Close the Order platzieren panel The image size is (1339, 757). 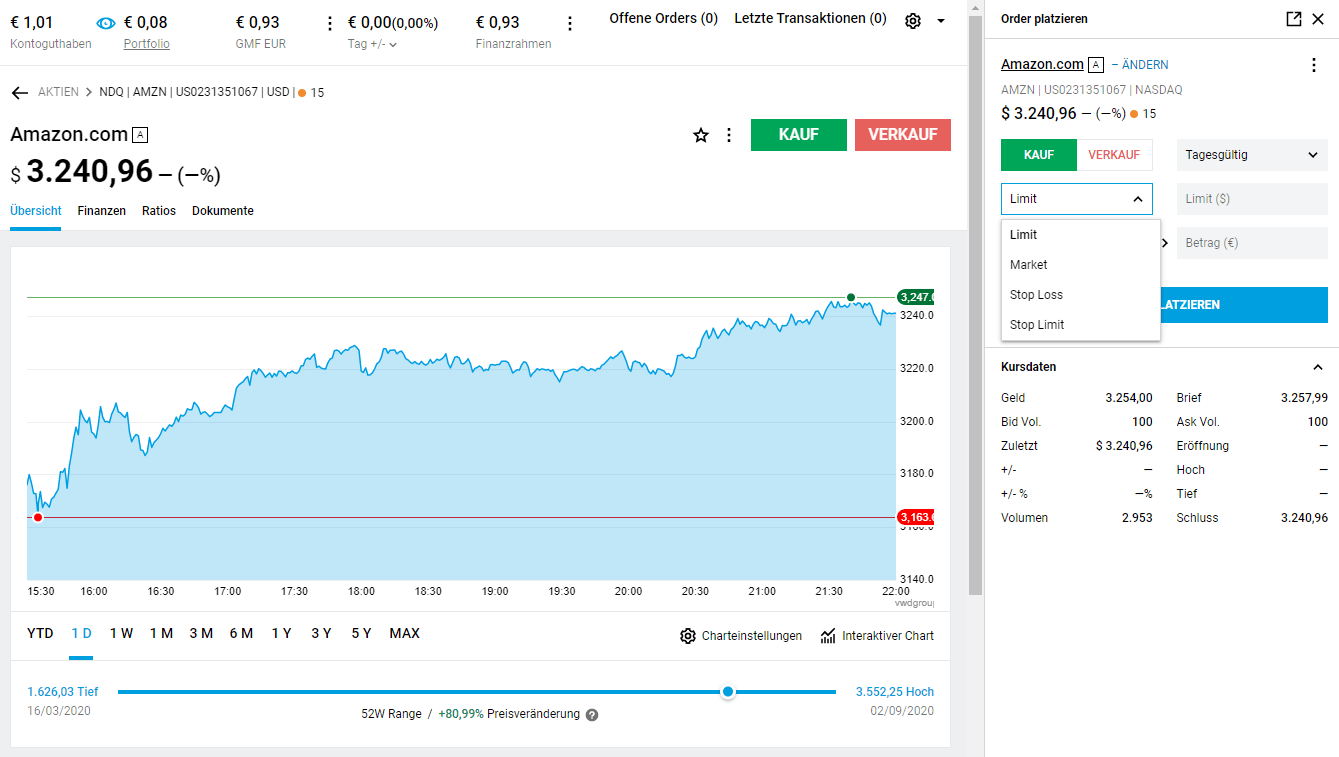pos(1318,19)
